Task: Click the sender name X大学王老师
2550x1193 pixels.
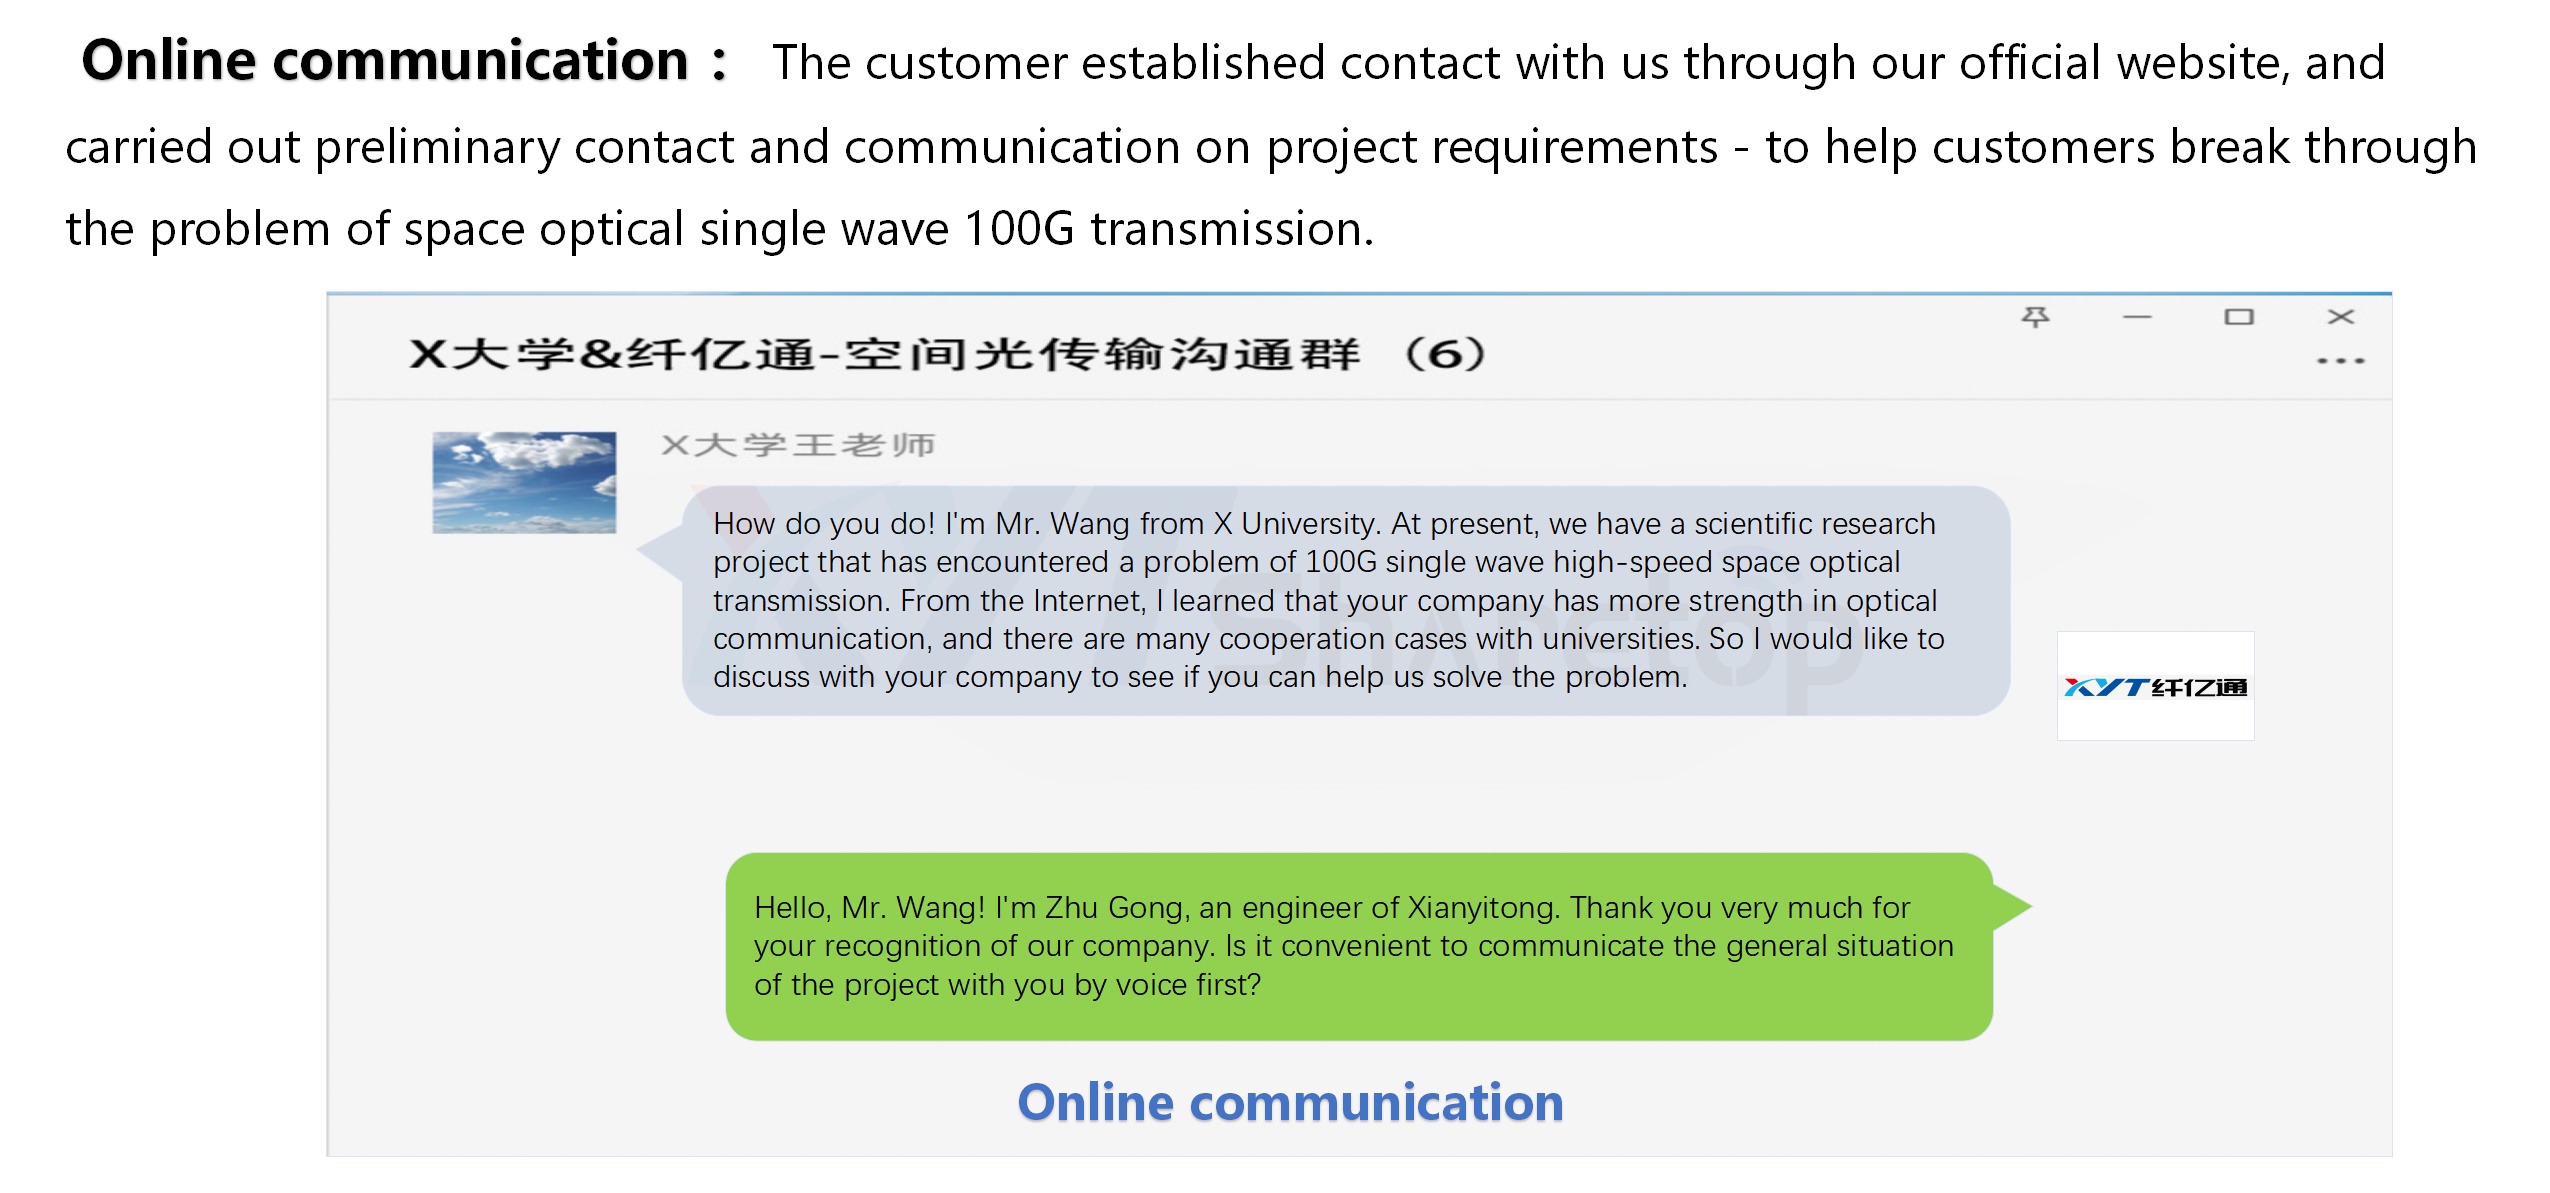Action: (x=798, y=445)
